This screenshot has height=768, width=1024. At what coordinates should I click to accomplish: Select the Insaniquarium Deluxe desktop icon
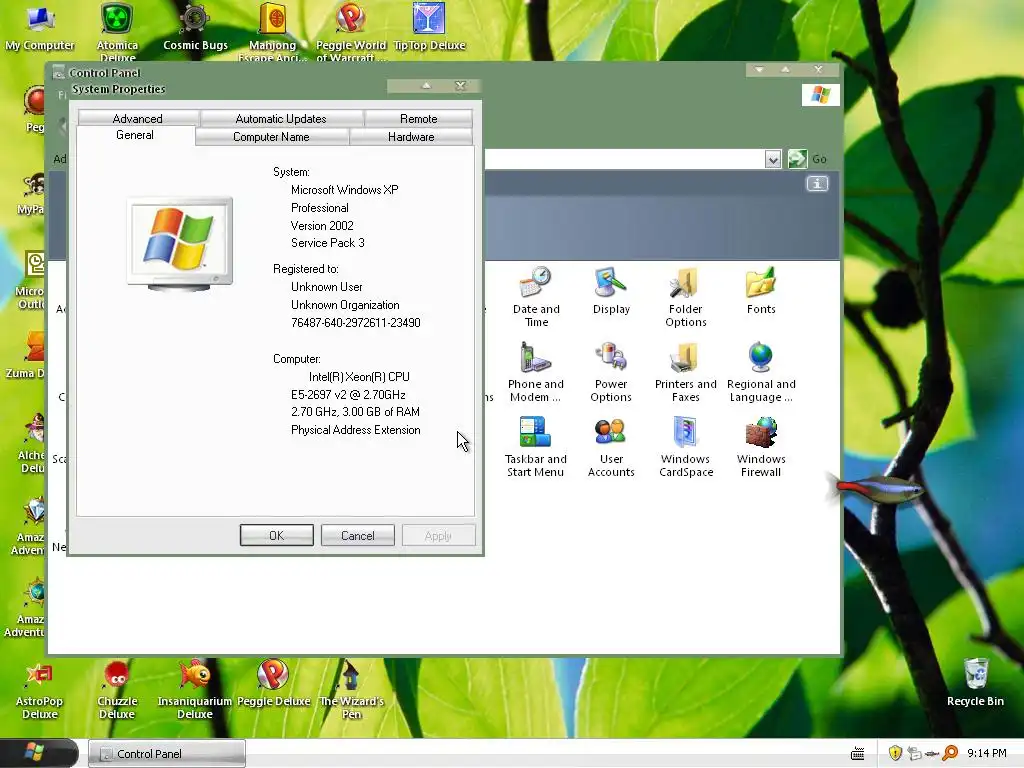195,691
